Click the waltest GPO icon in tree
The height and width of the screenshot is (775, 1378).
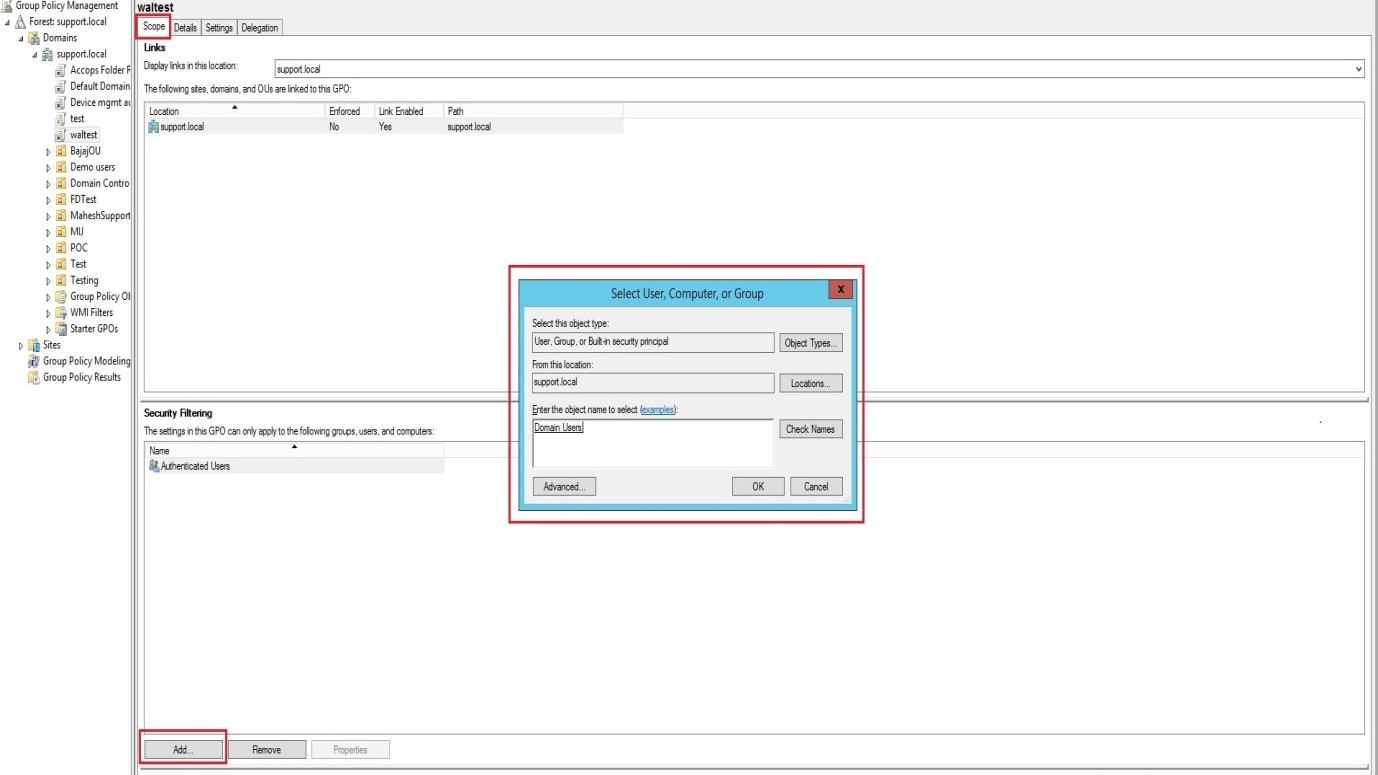61,135
